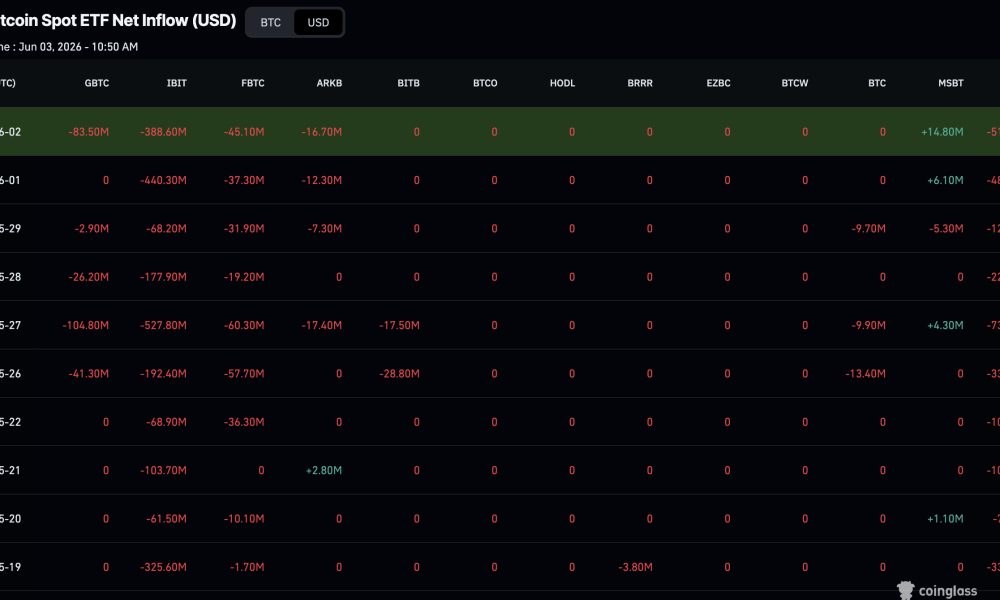Click the HODL column header
1000x600 pixels.
[x=562, y=83]
